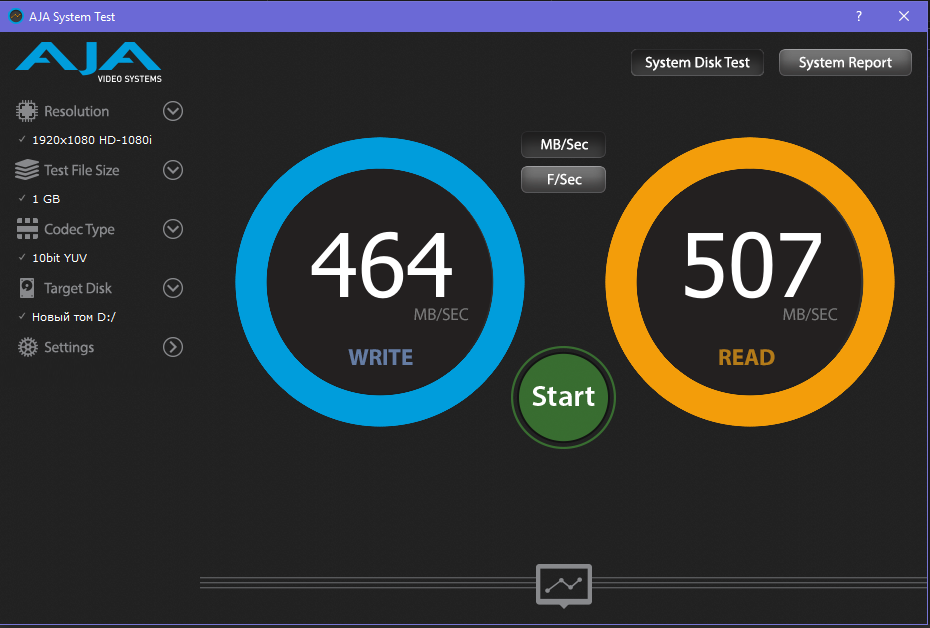Open the graph view icon at bottom
The height and width of the screenshot is (628, 930).
coord(563,585)
